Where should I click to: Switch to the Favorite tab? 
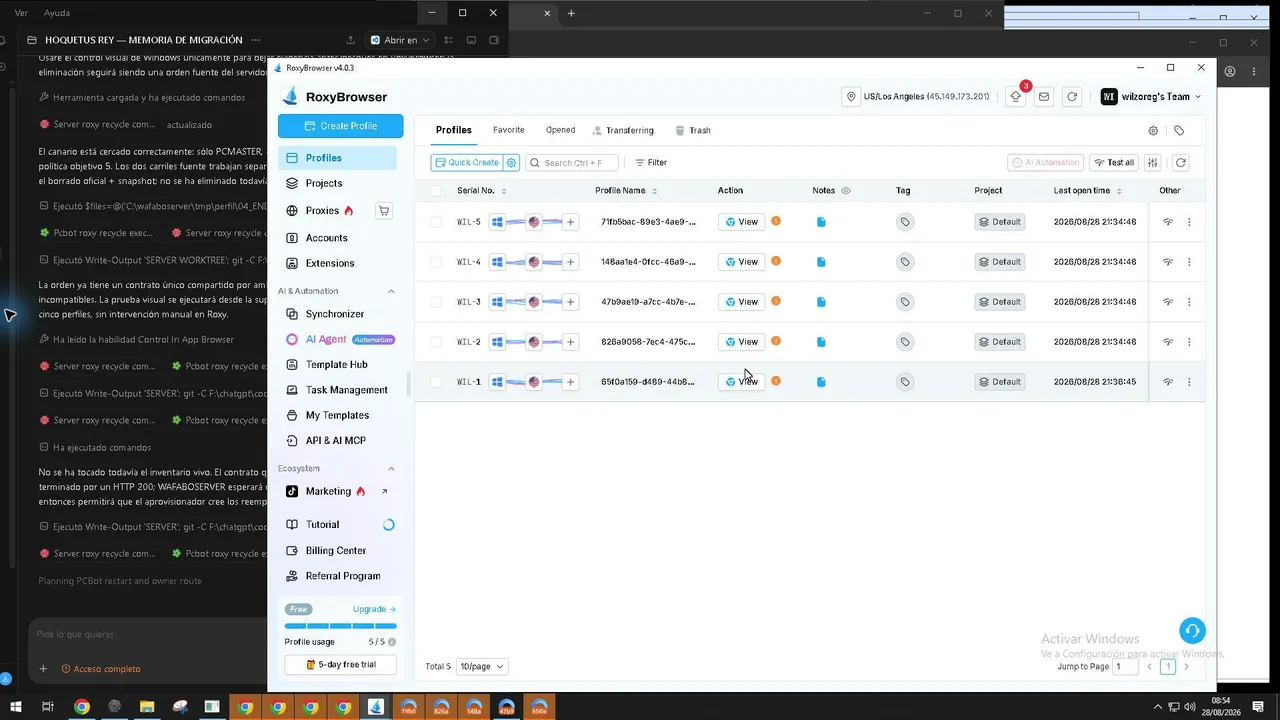pyautogui.click(x=508, y=130)
